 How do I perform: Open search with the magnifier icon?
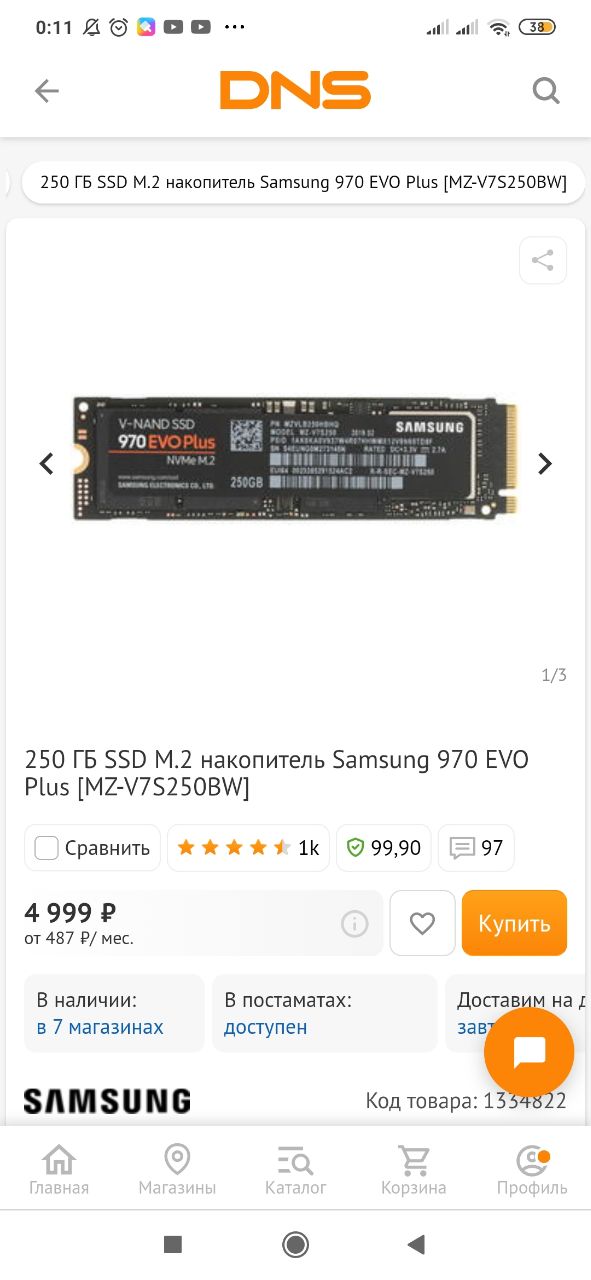(545, 91)
